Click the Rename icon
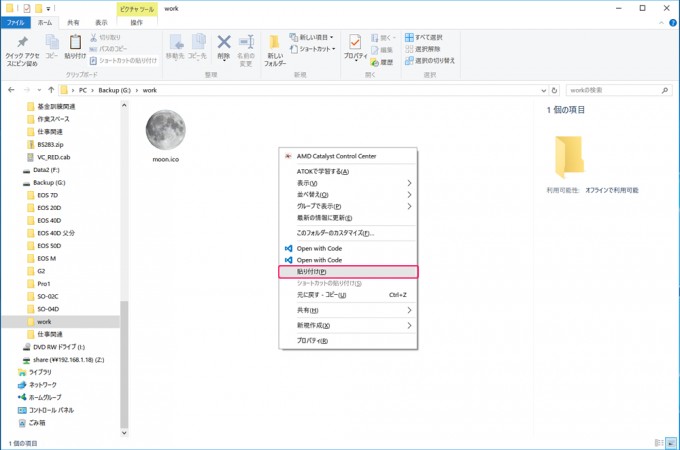Image resolution: width=680 pixels, height=450 pixels. pos(246,42)
